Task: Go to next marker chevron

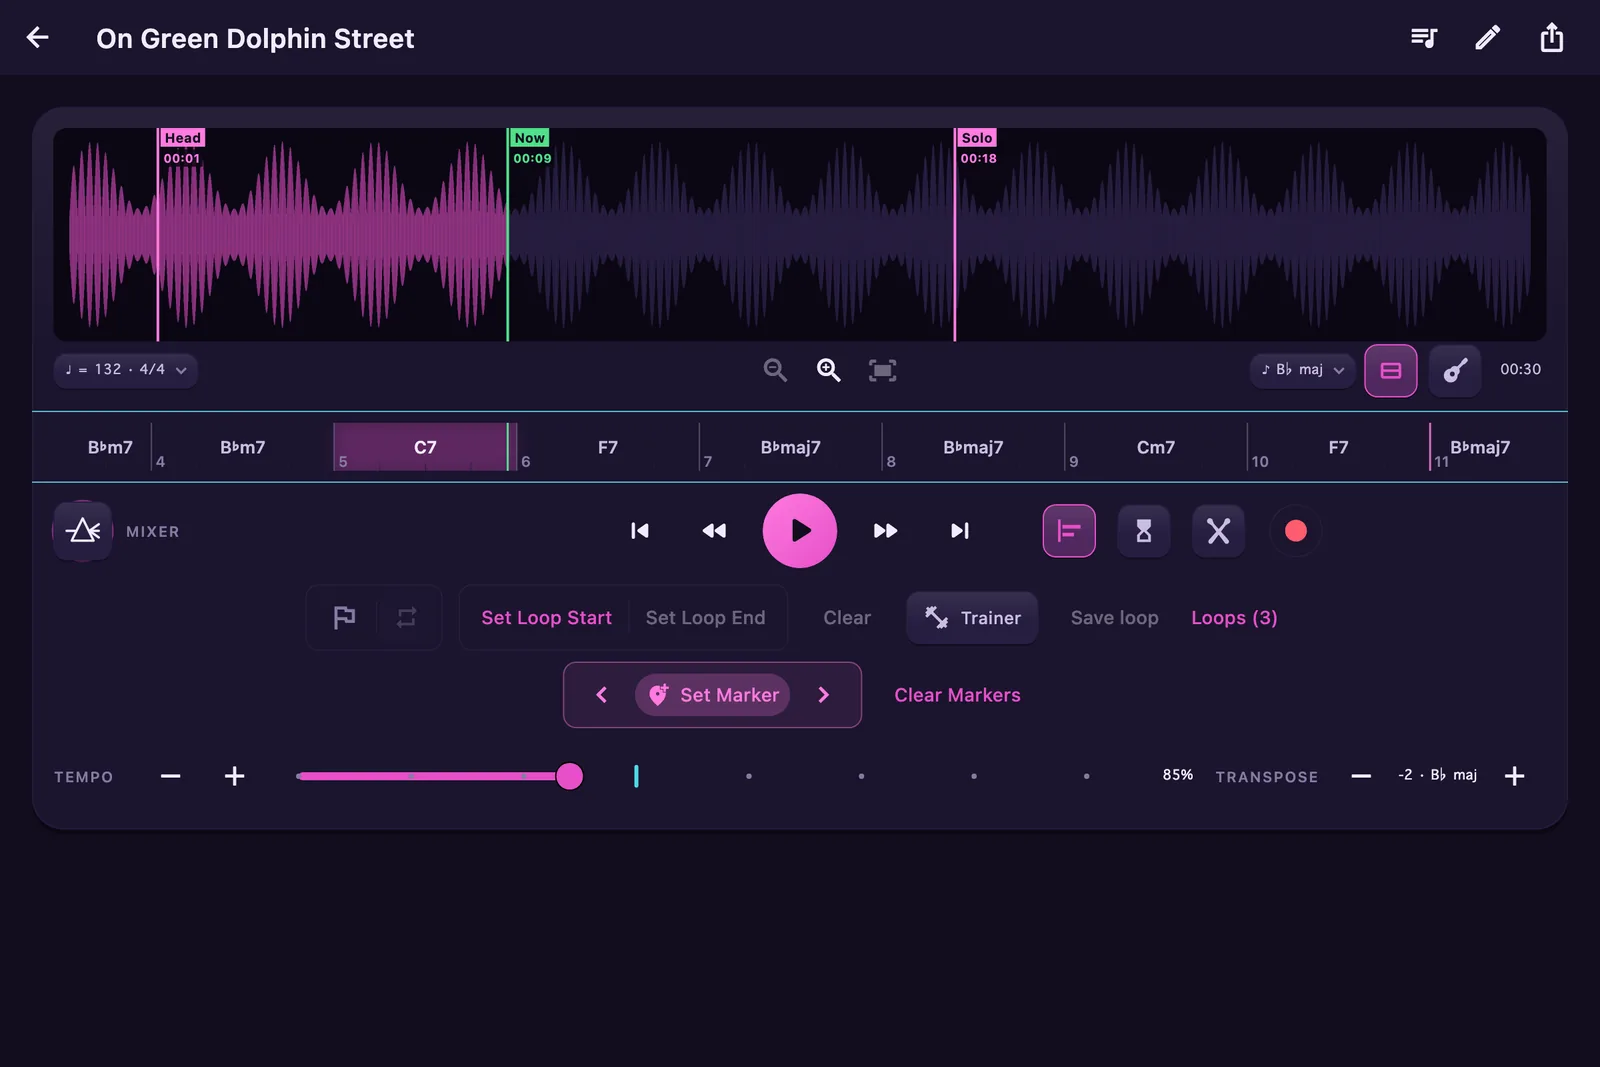Action: coord(824,695)
